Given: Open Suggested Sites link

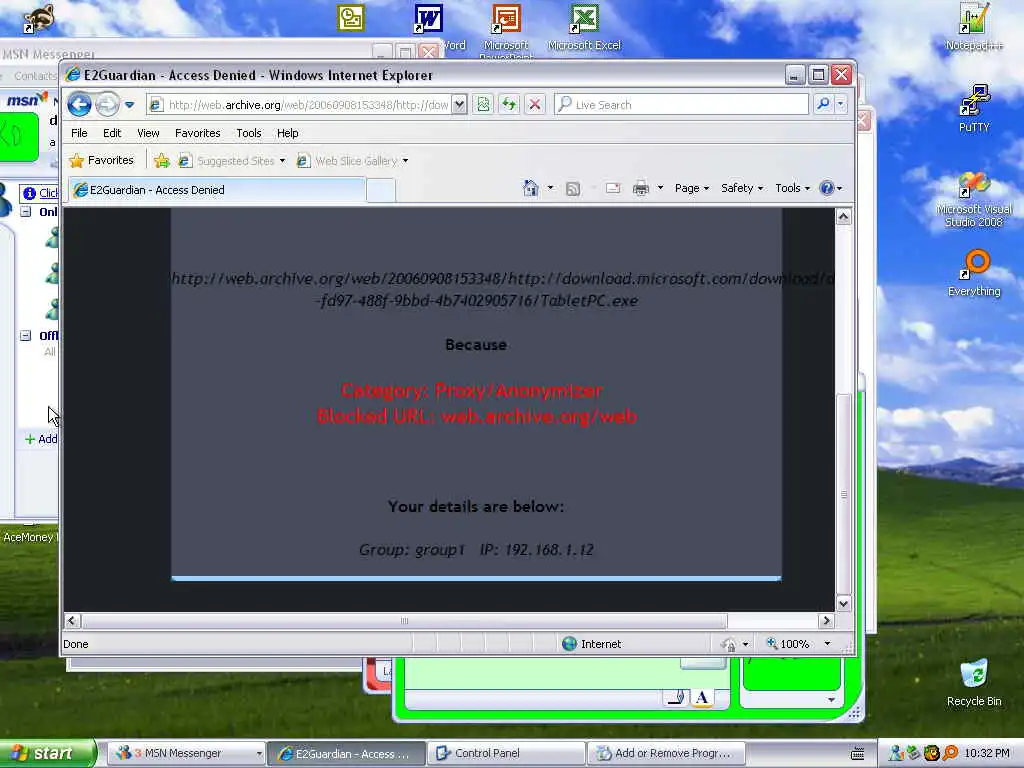Looking at the screenshot, I should pyautogui.click(x=232, y=161).
